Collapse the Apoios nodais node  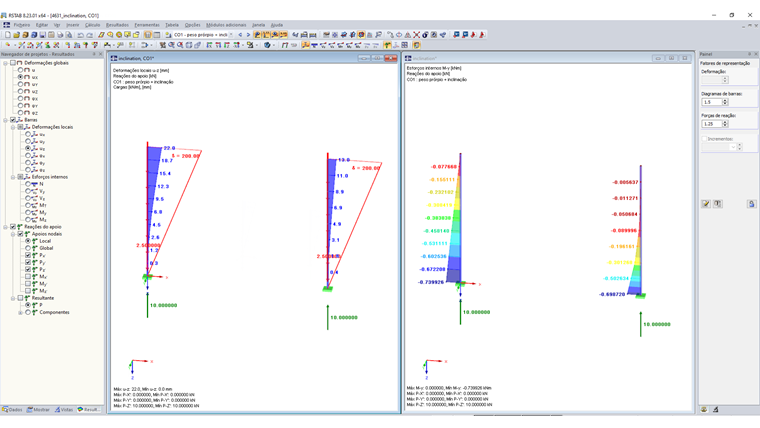[x=13, y=234]
